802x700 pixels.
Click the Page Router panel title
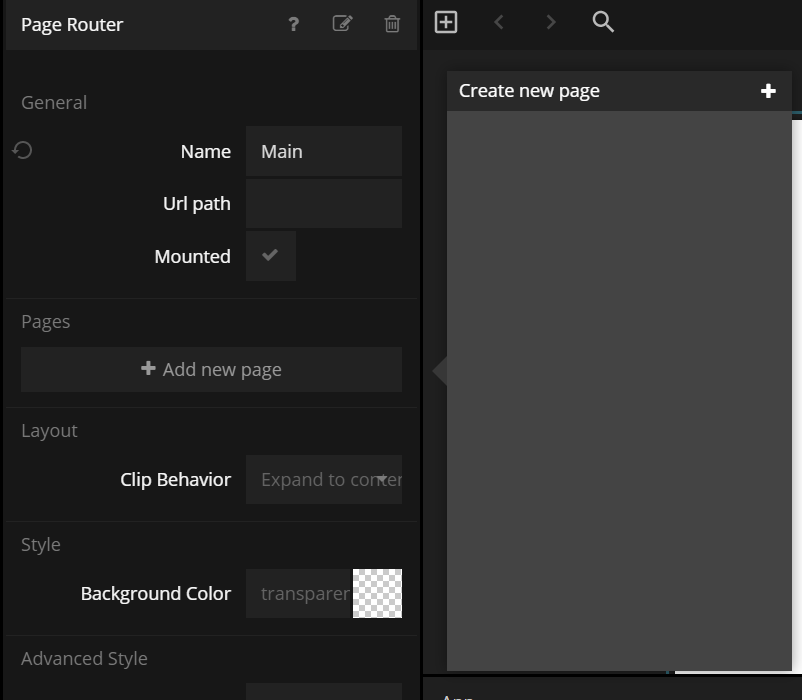click(72, 25)
